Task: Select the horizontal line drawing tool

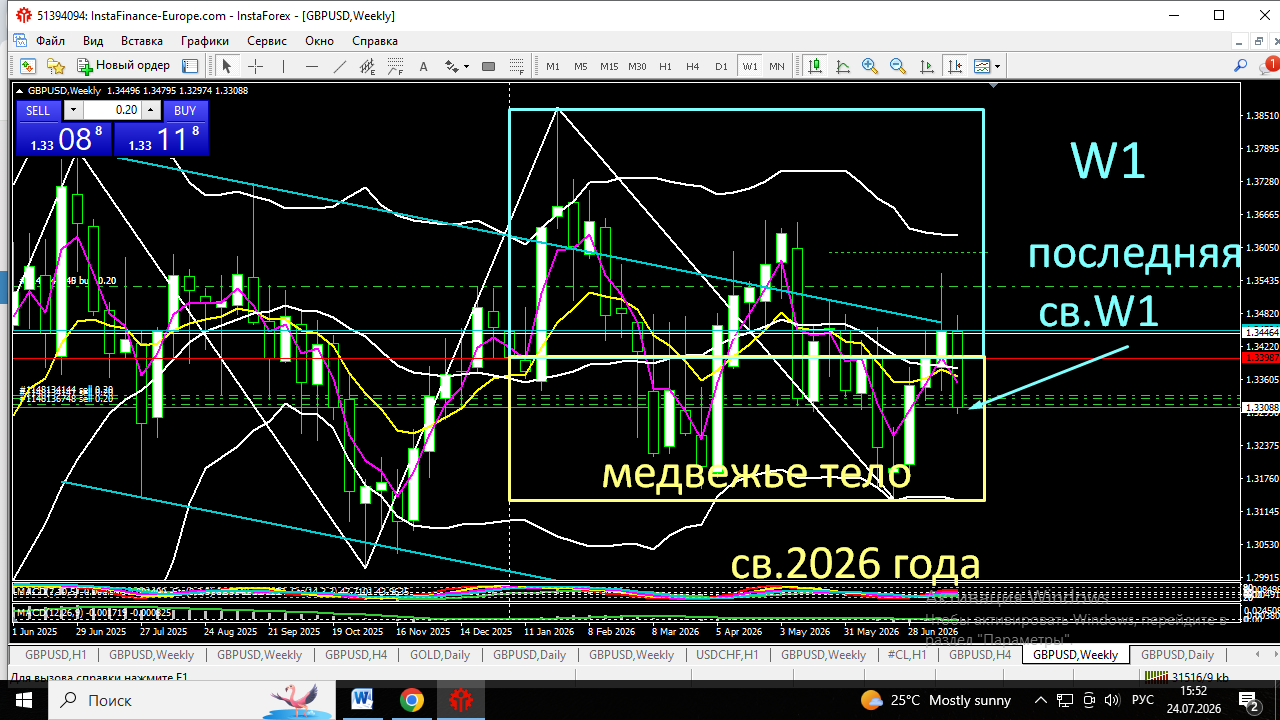Action: [312, 66]
